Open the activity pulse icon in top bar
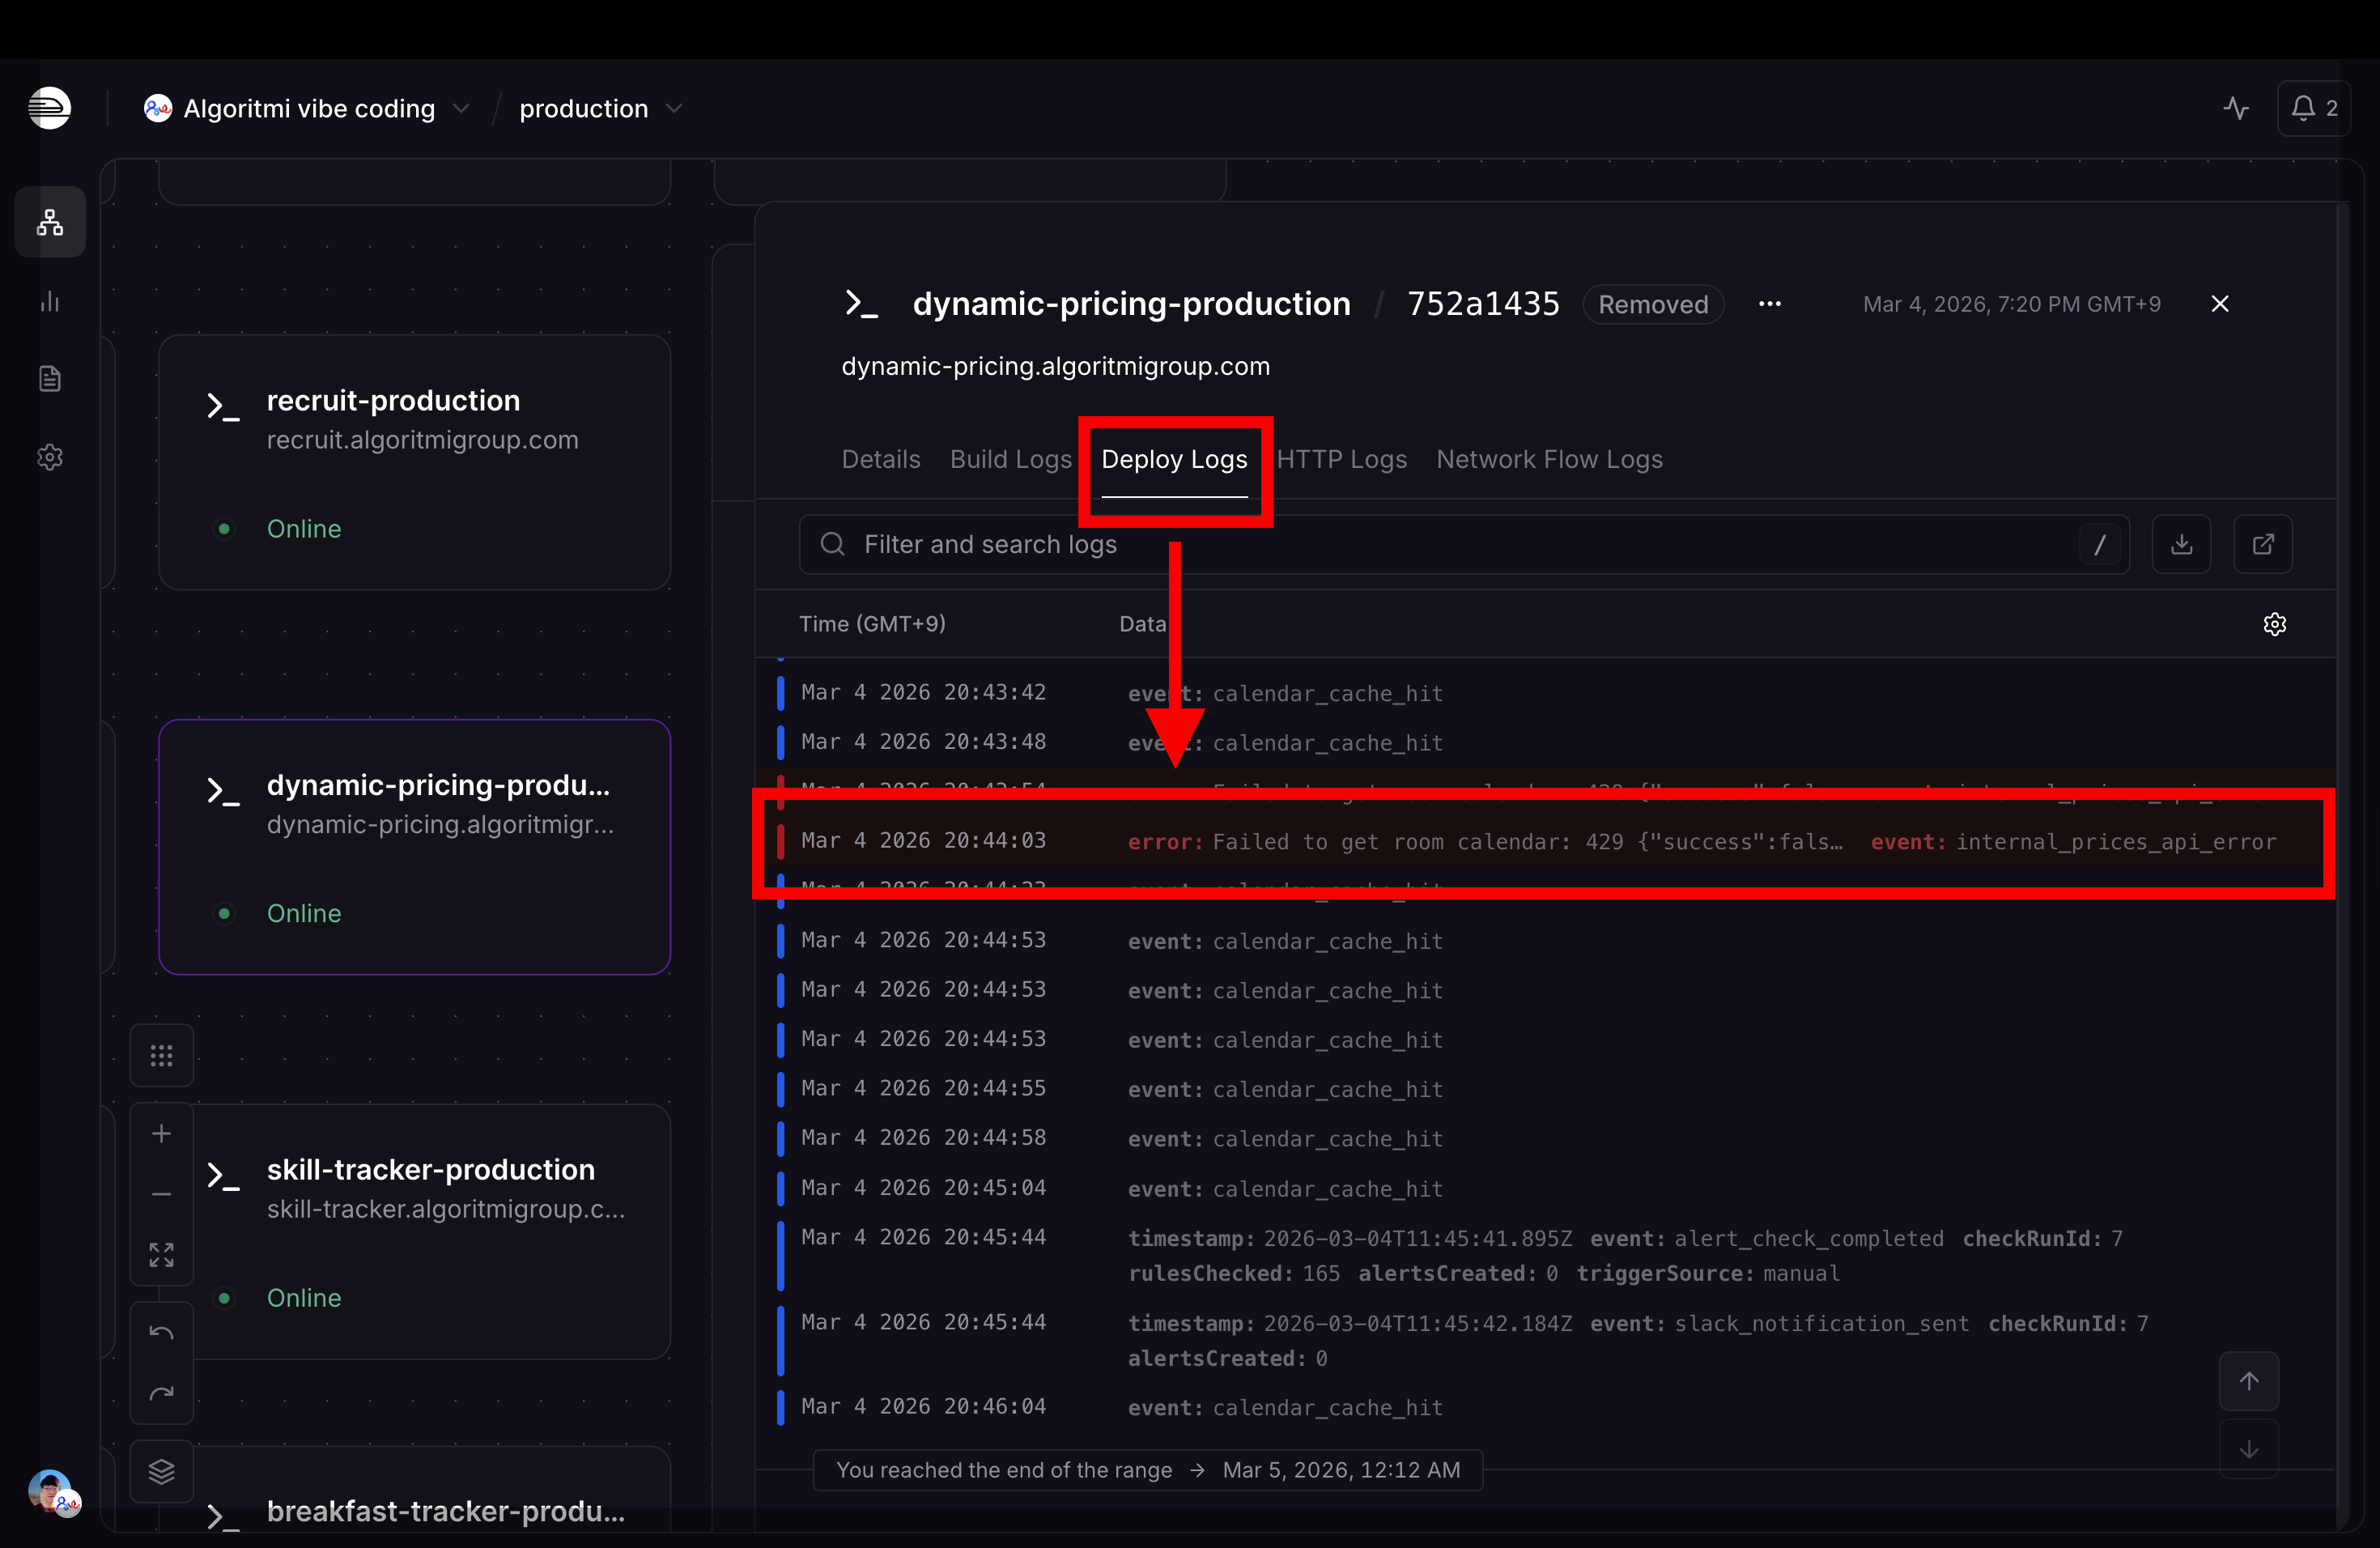This screenshot has height=1548, width=2380. (x=2236, y=108)
